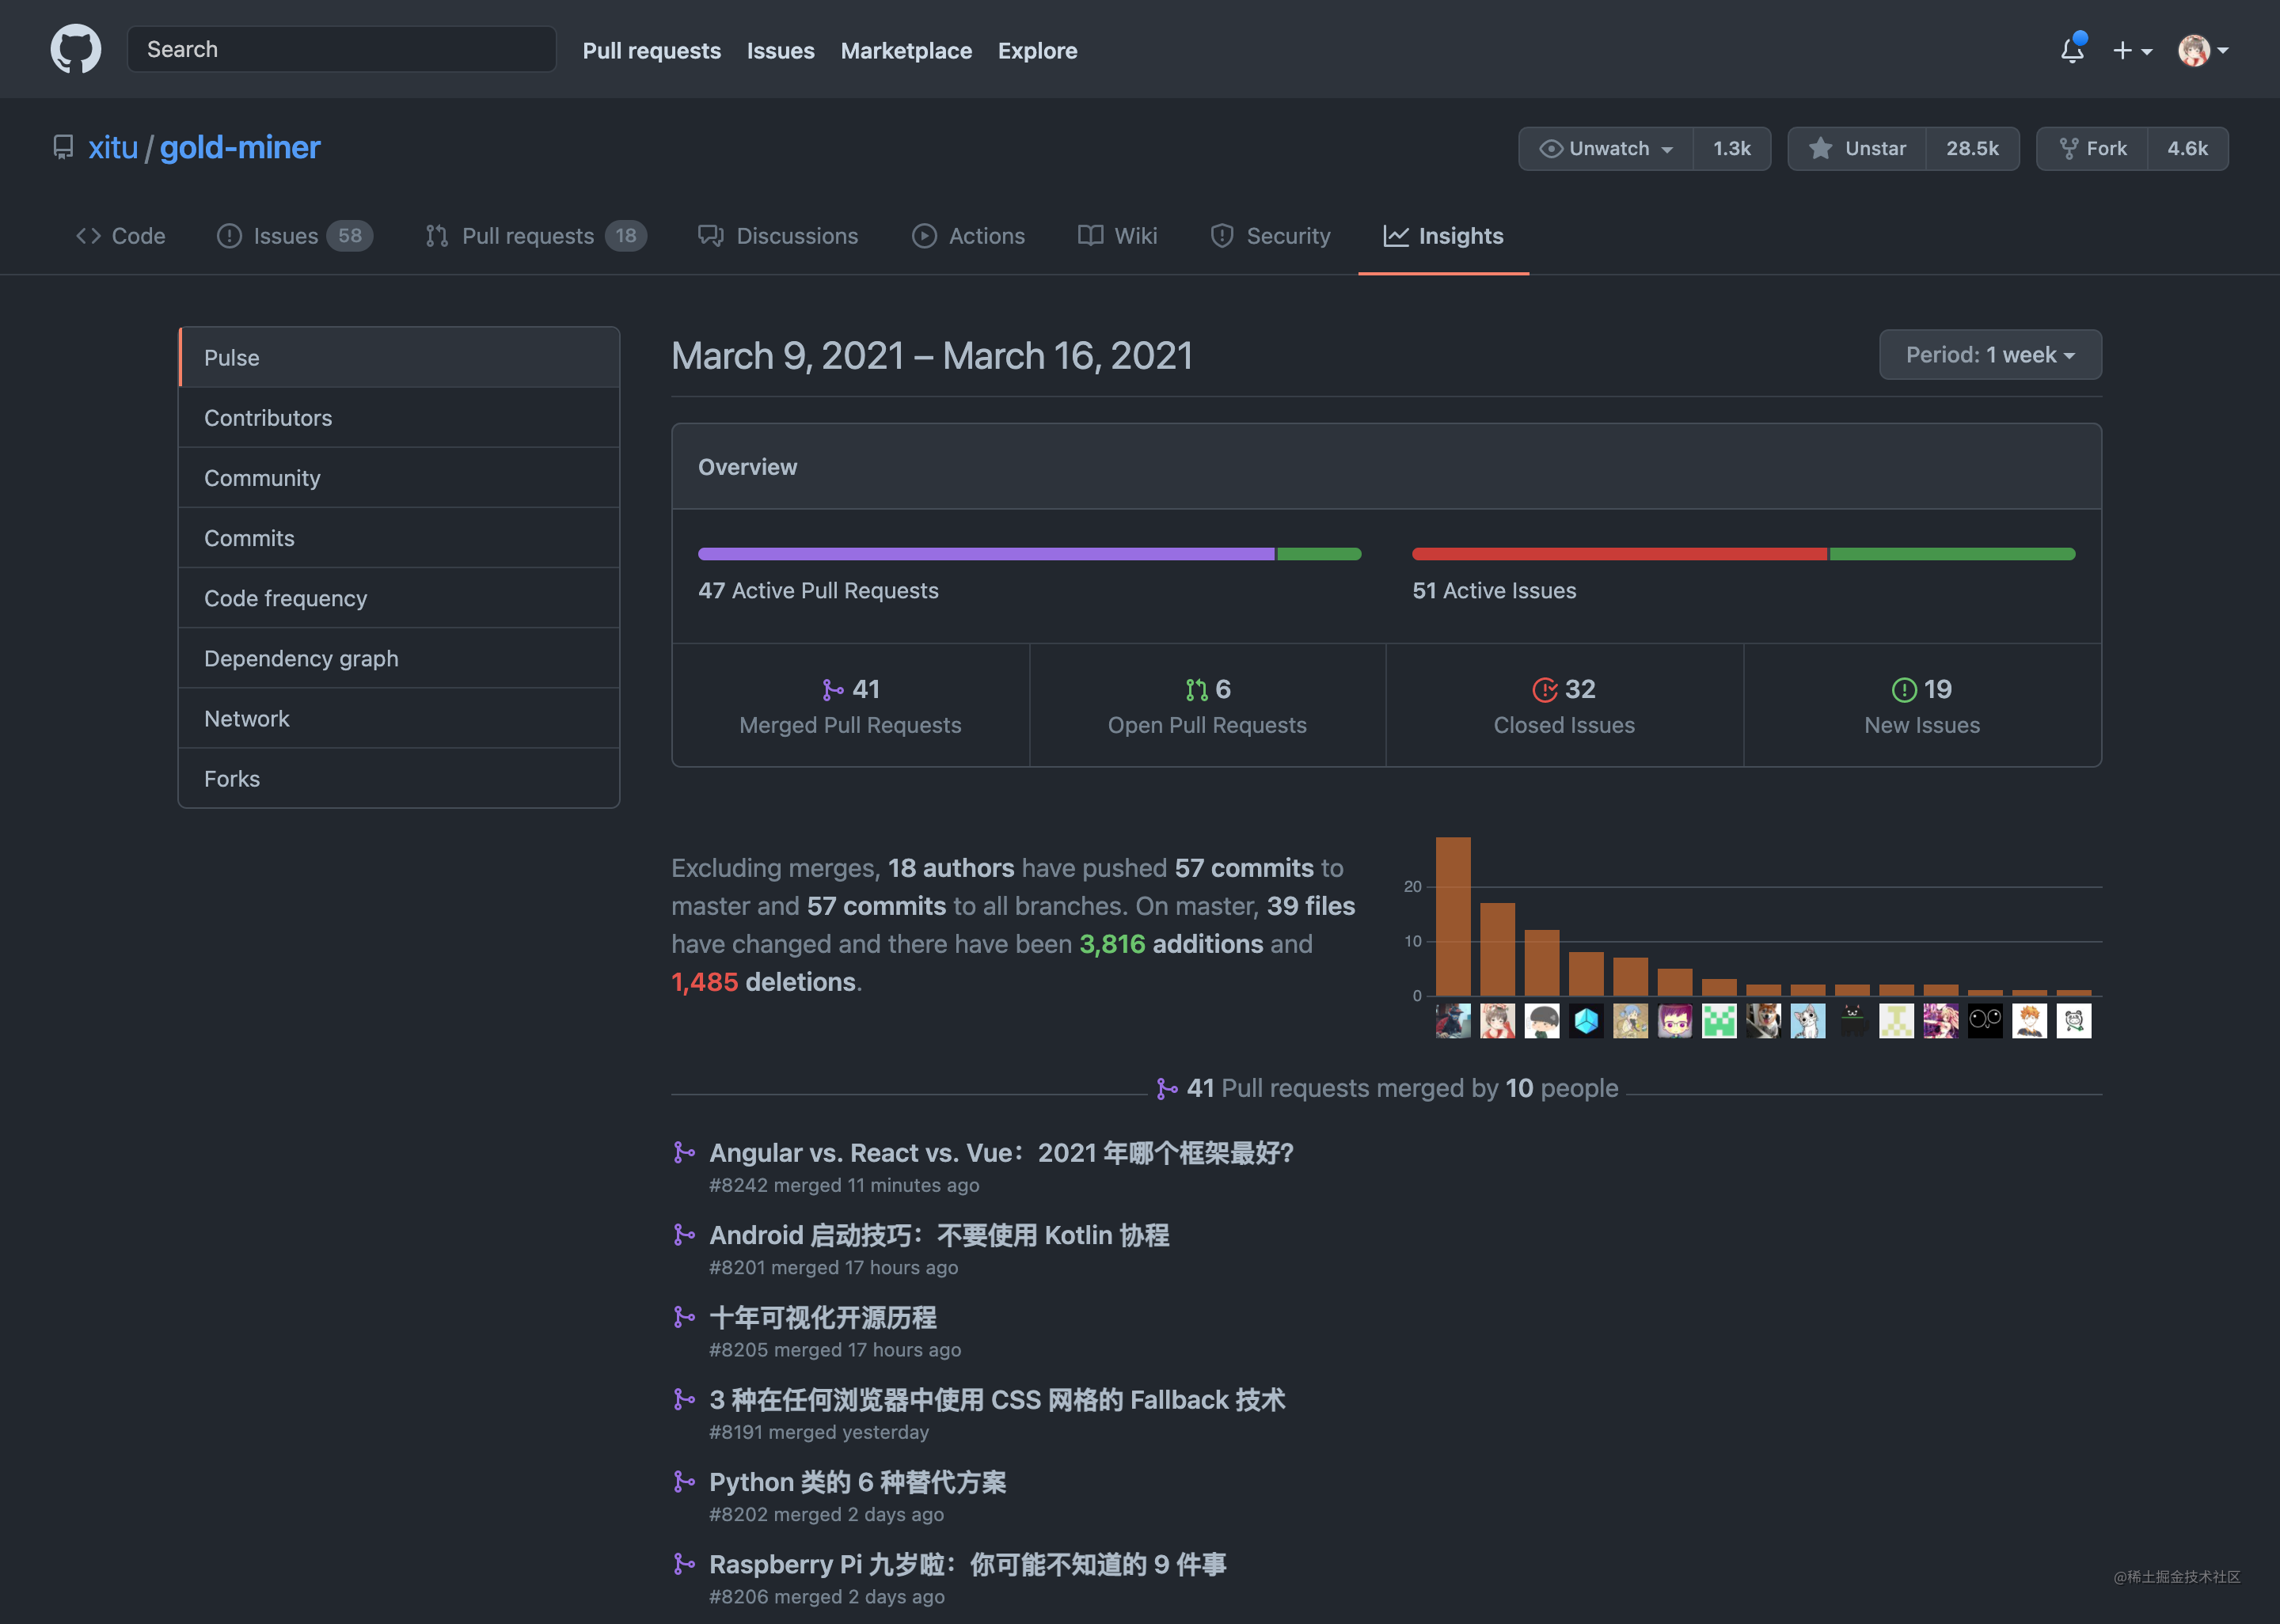Viewport: 2280px width, 1624px height.
Task: Open Pull requests in the top navigation
Action: click(x=651, y=50)
